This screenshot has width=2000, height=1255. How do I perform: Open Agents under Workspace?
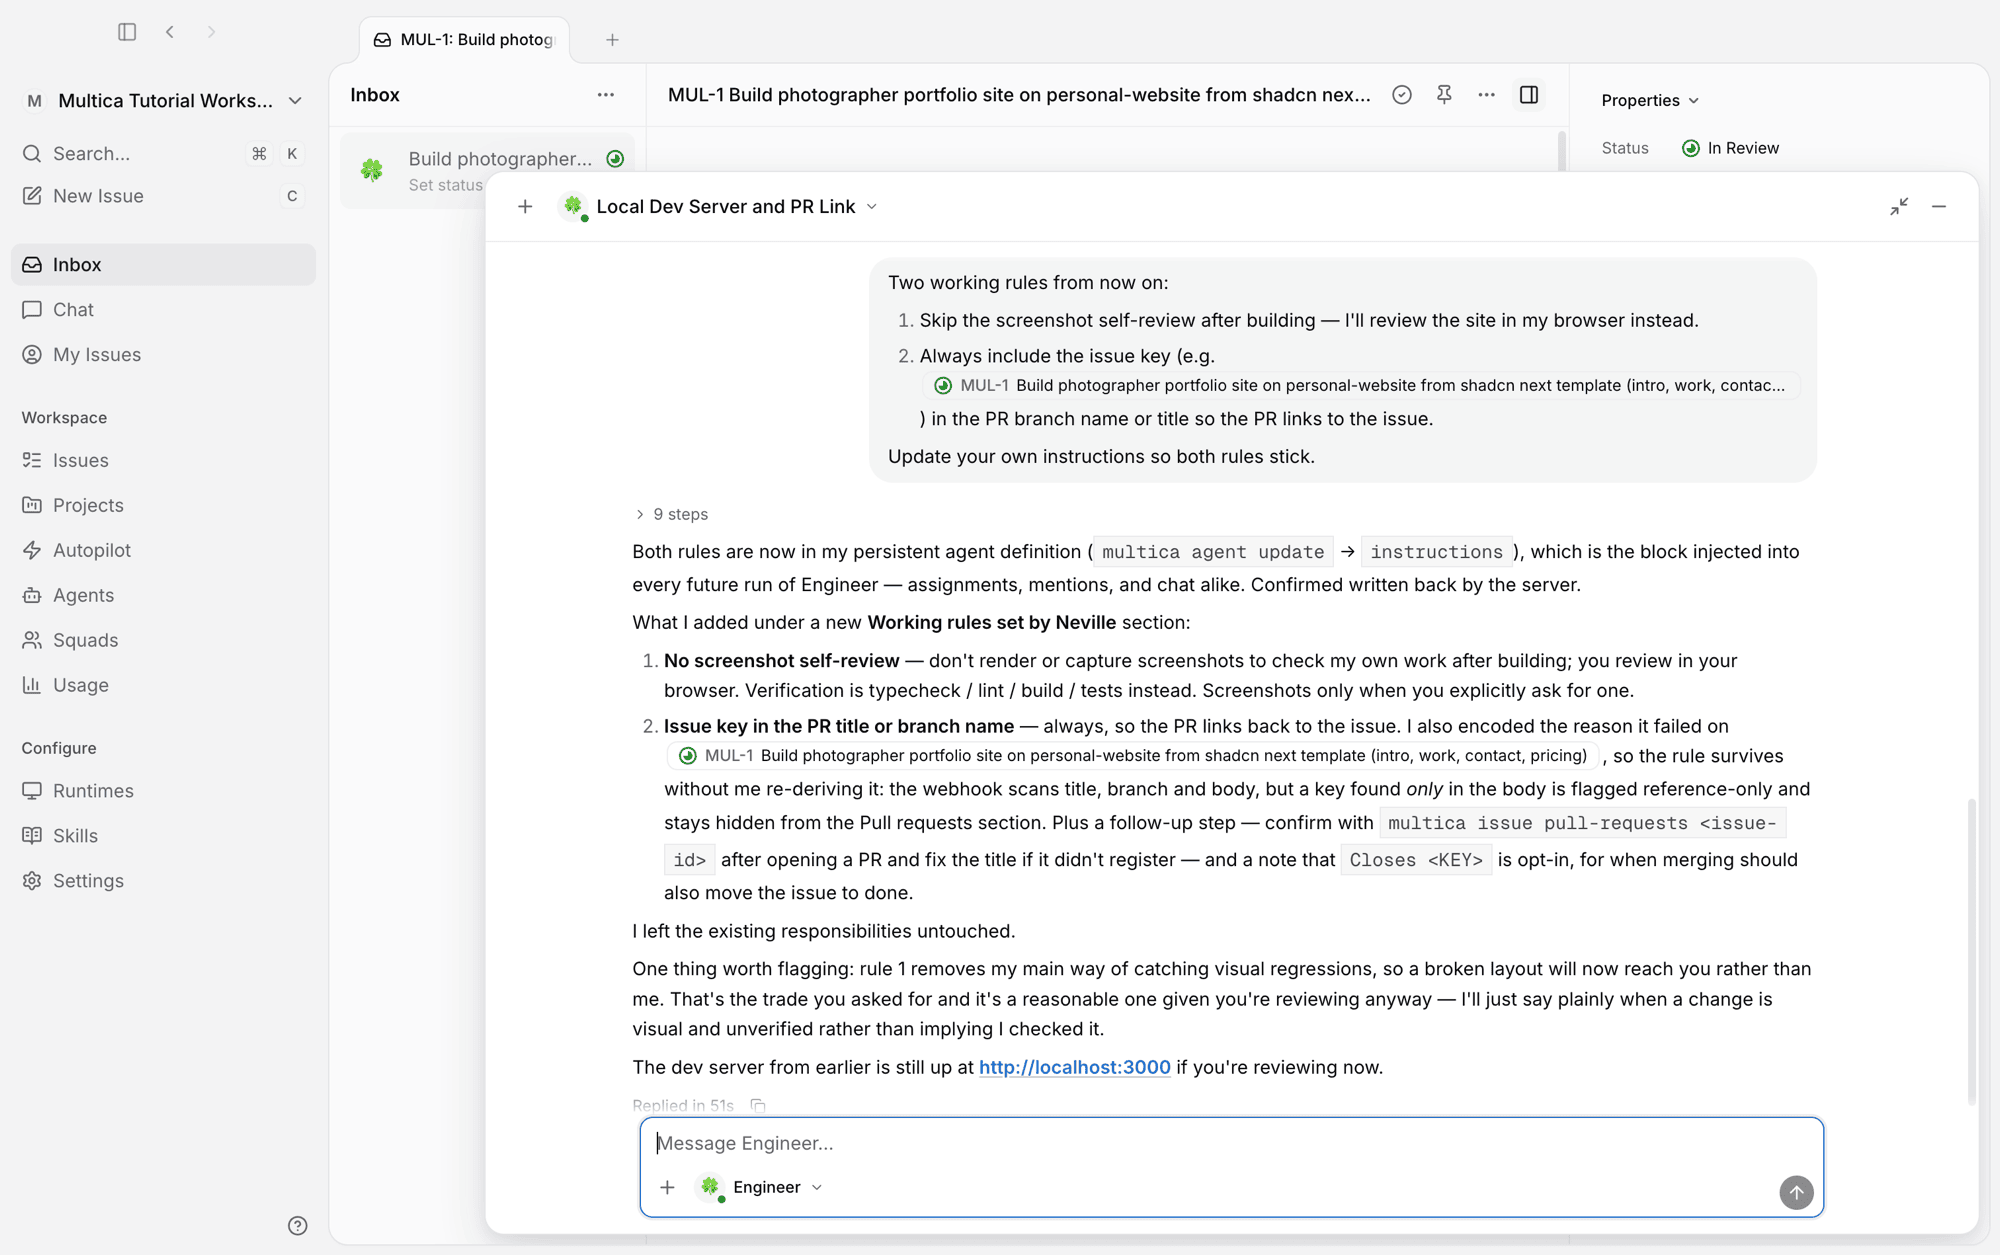pyautogui.click(x=163, y=596)
